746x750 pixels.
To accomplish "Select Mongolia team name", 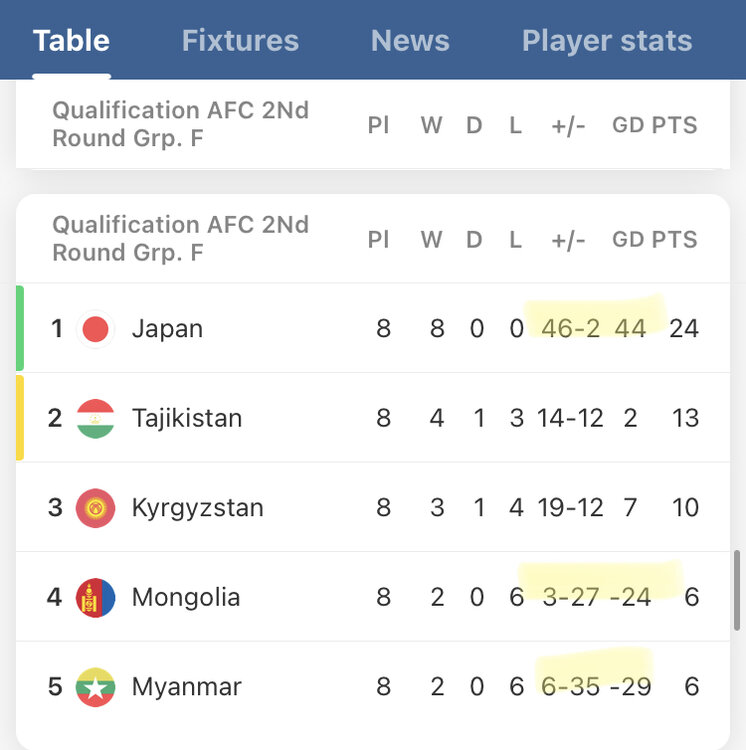I will (x=186, y=598).
